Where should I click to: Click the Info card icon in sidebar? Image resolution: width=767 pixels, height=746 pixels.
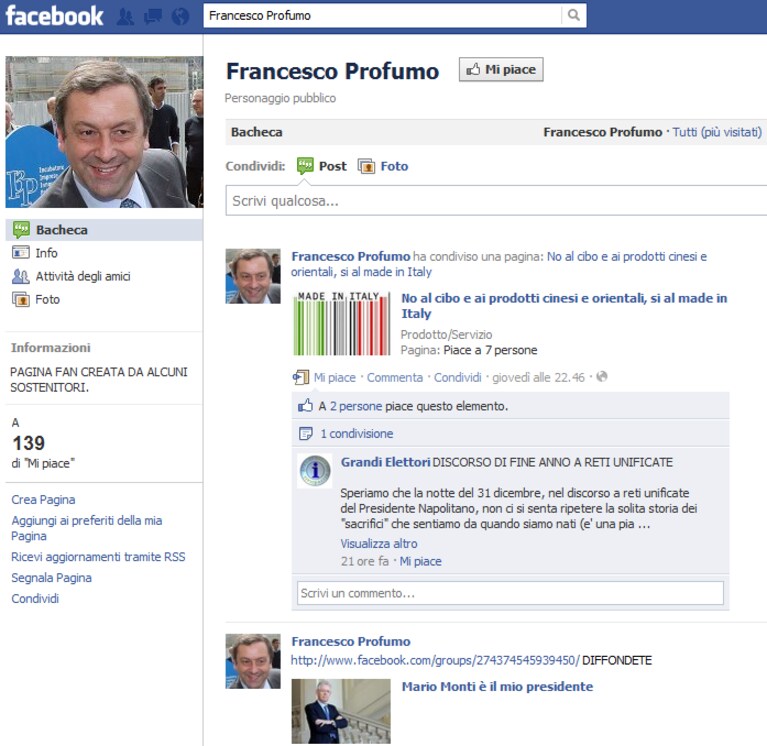[x=20, y=252]
